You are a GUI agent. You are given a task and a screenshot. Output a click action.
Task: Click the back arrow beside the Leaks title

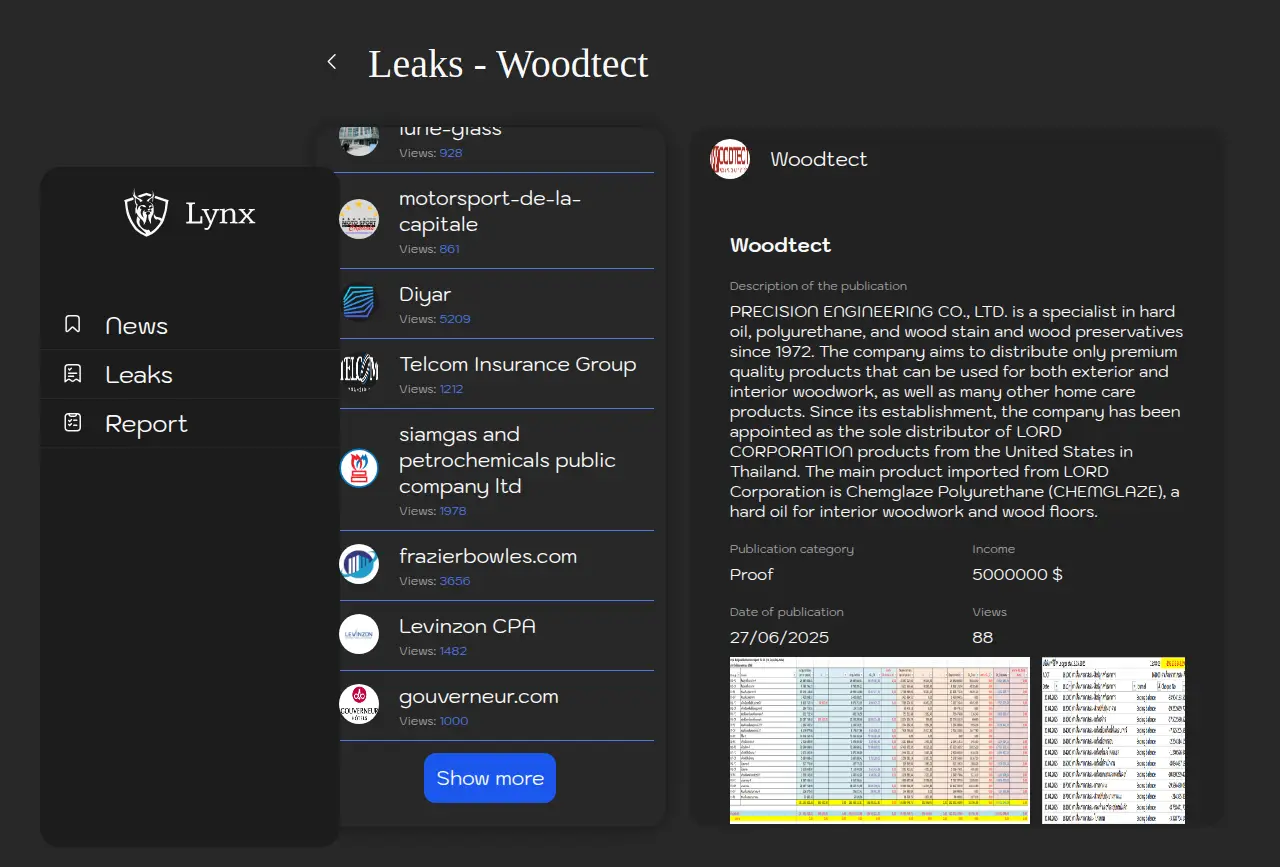tap(332, 62)
